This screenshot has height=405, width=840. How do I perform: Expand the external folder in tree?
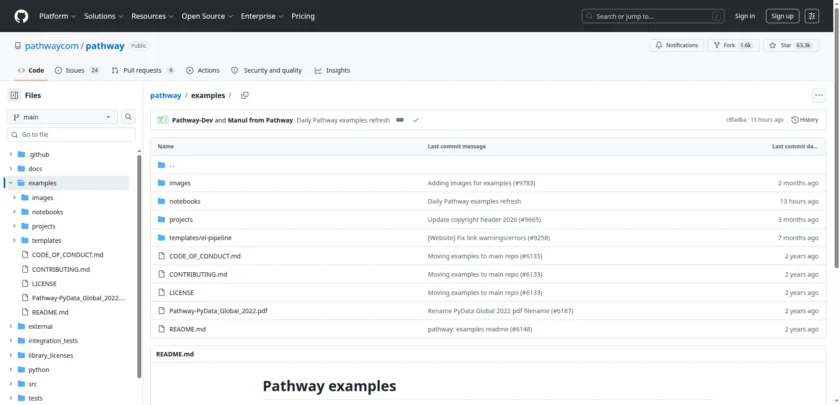click(x=10, y=326)
